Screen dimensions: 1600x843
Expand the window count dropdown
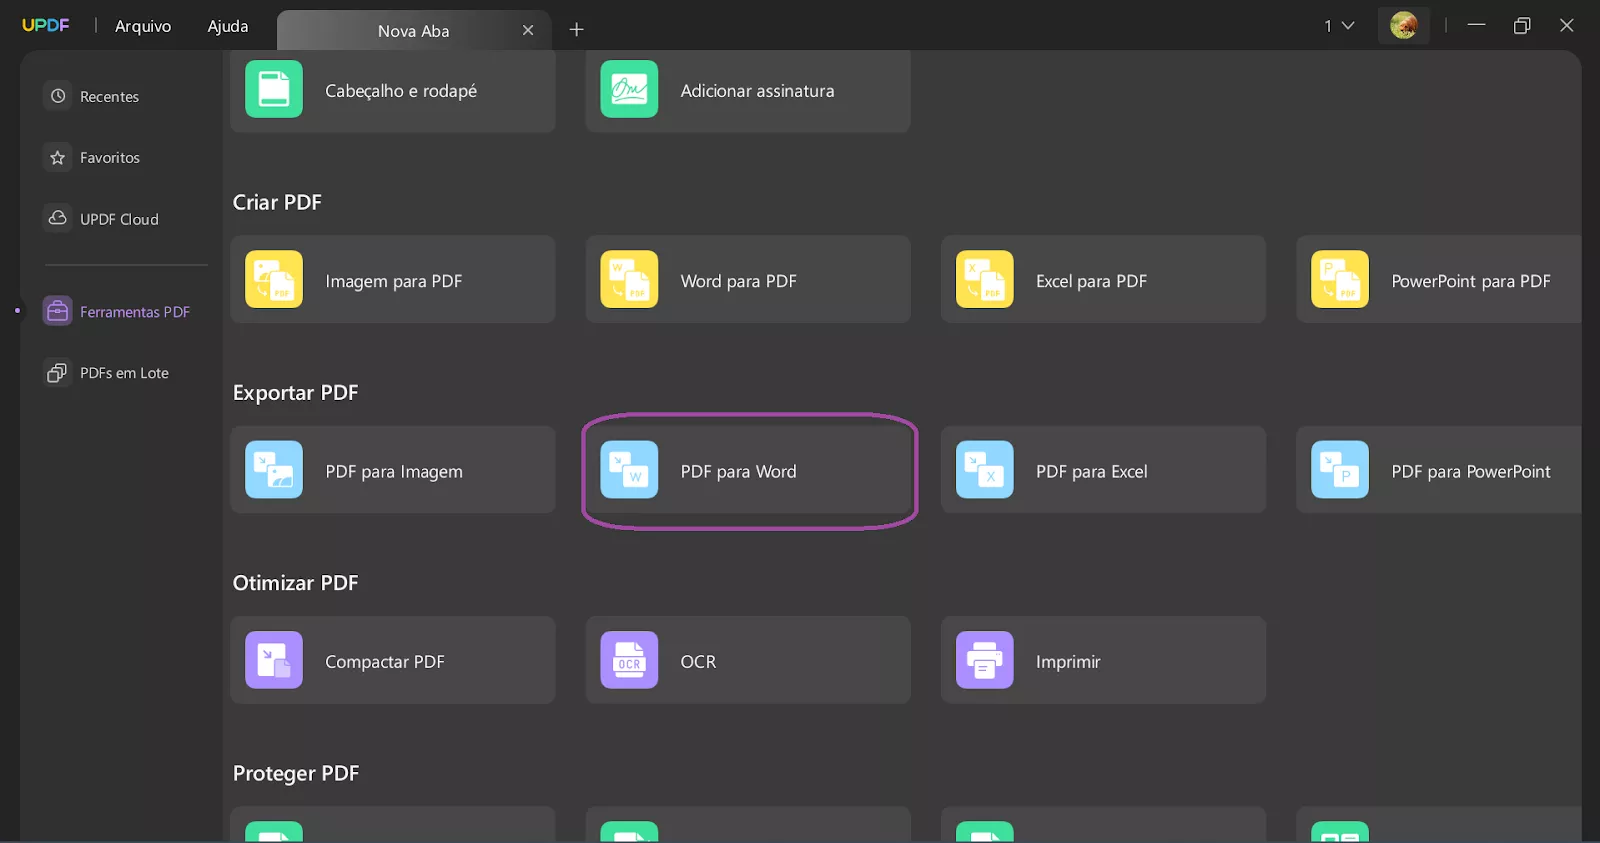pyautogui.click(x=1339, y=26)
